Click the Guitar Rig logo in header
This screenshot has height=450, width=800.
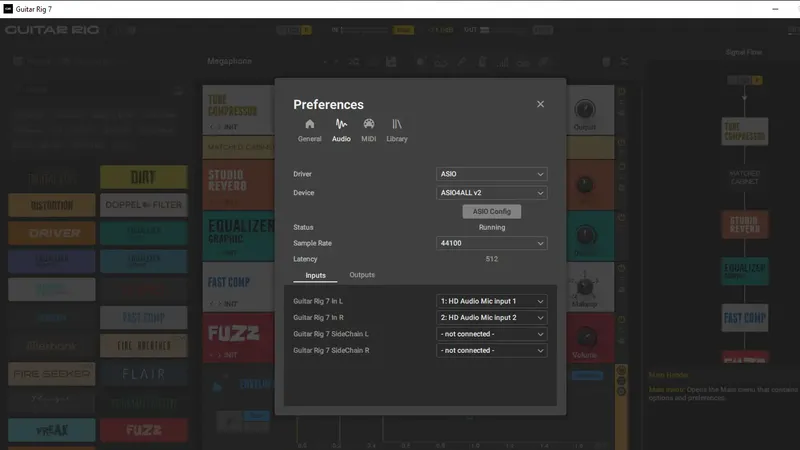point(52,30)
